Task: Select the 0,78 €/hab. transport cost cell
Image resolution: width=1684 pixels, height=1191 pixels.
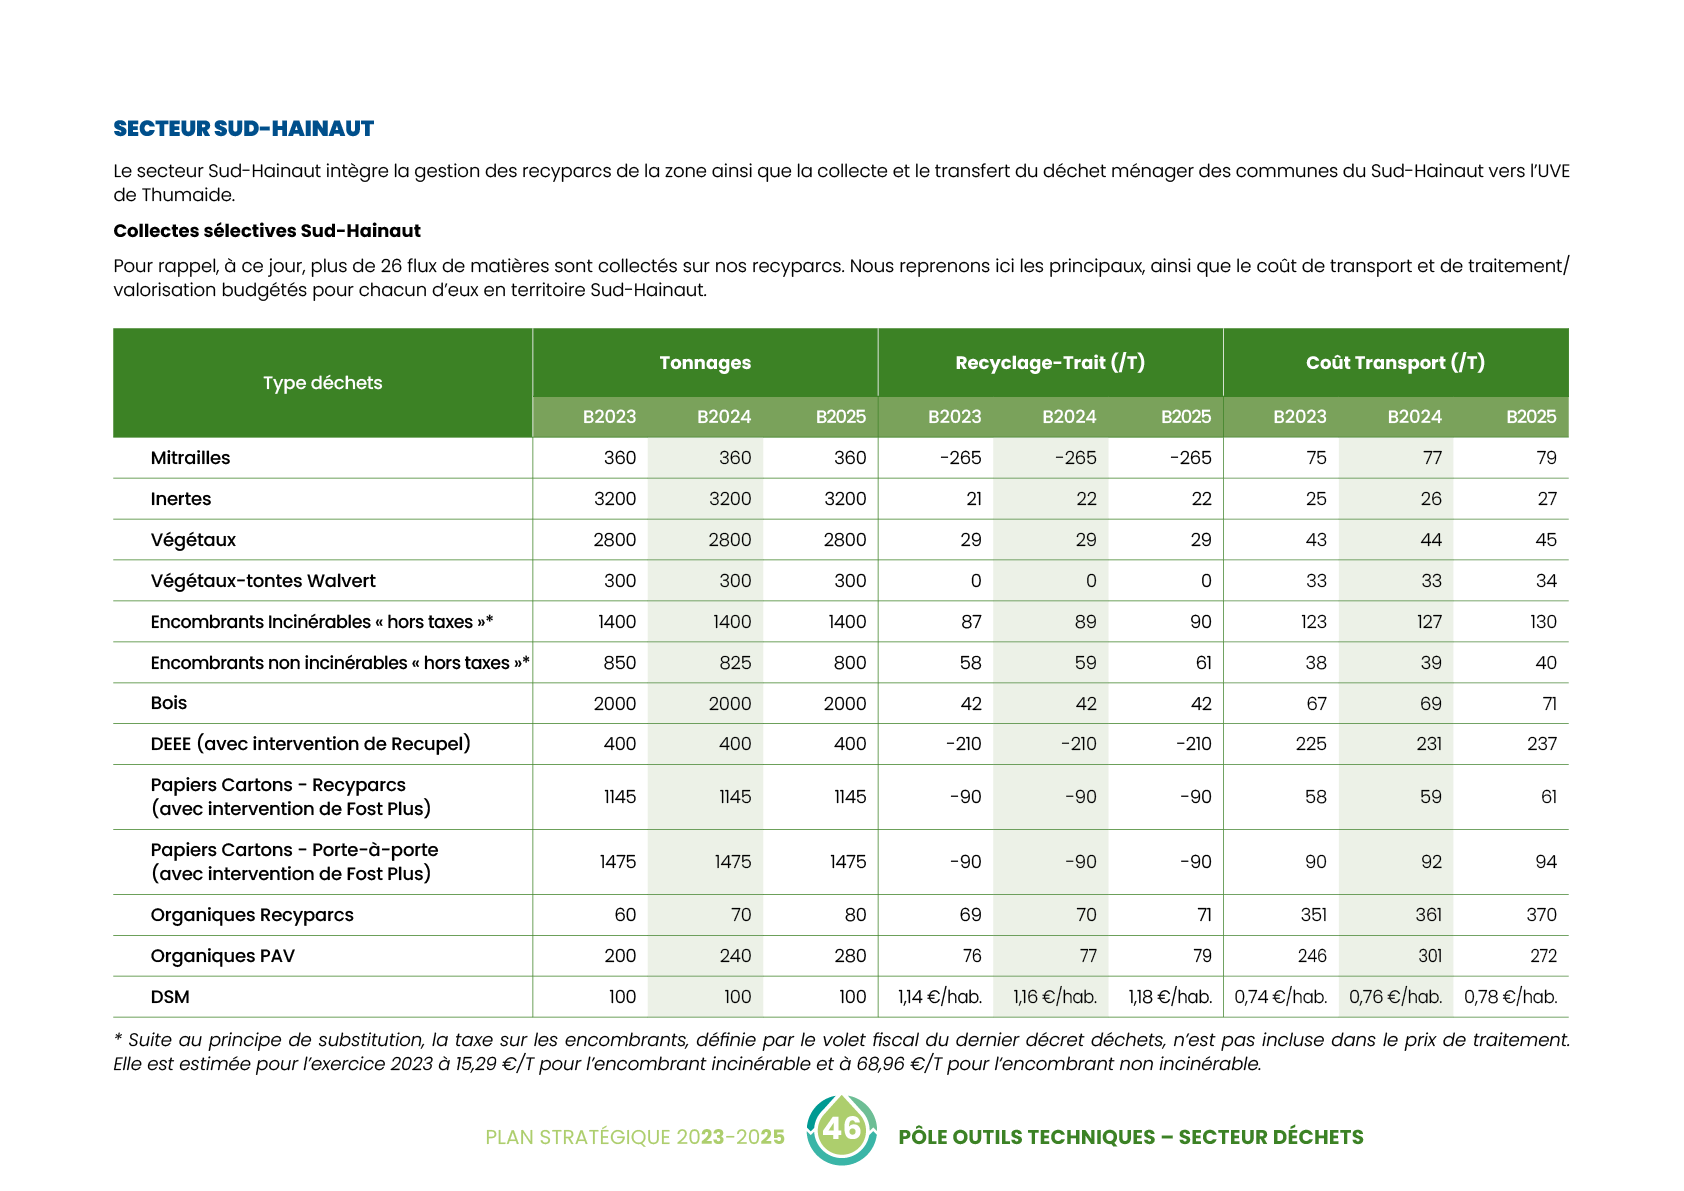Action: click(x=1510, y=997)
